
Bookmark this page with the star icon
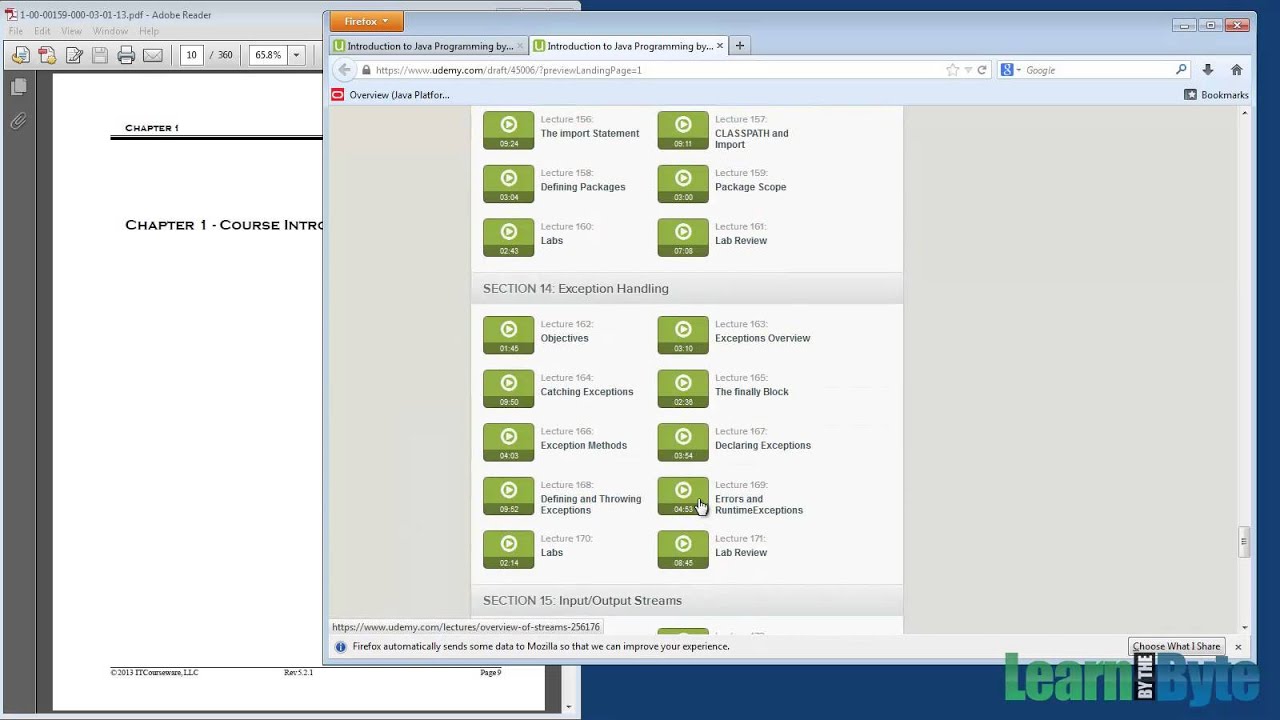coord(952,70)
